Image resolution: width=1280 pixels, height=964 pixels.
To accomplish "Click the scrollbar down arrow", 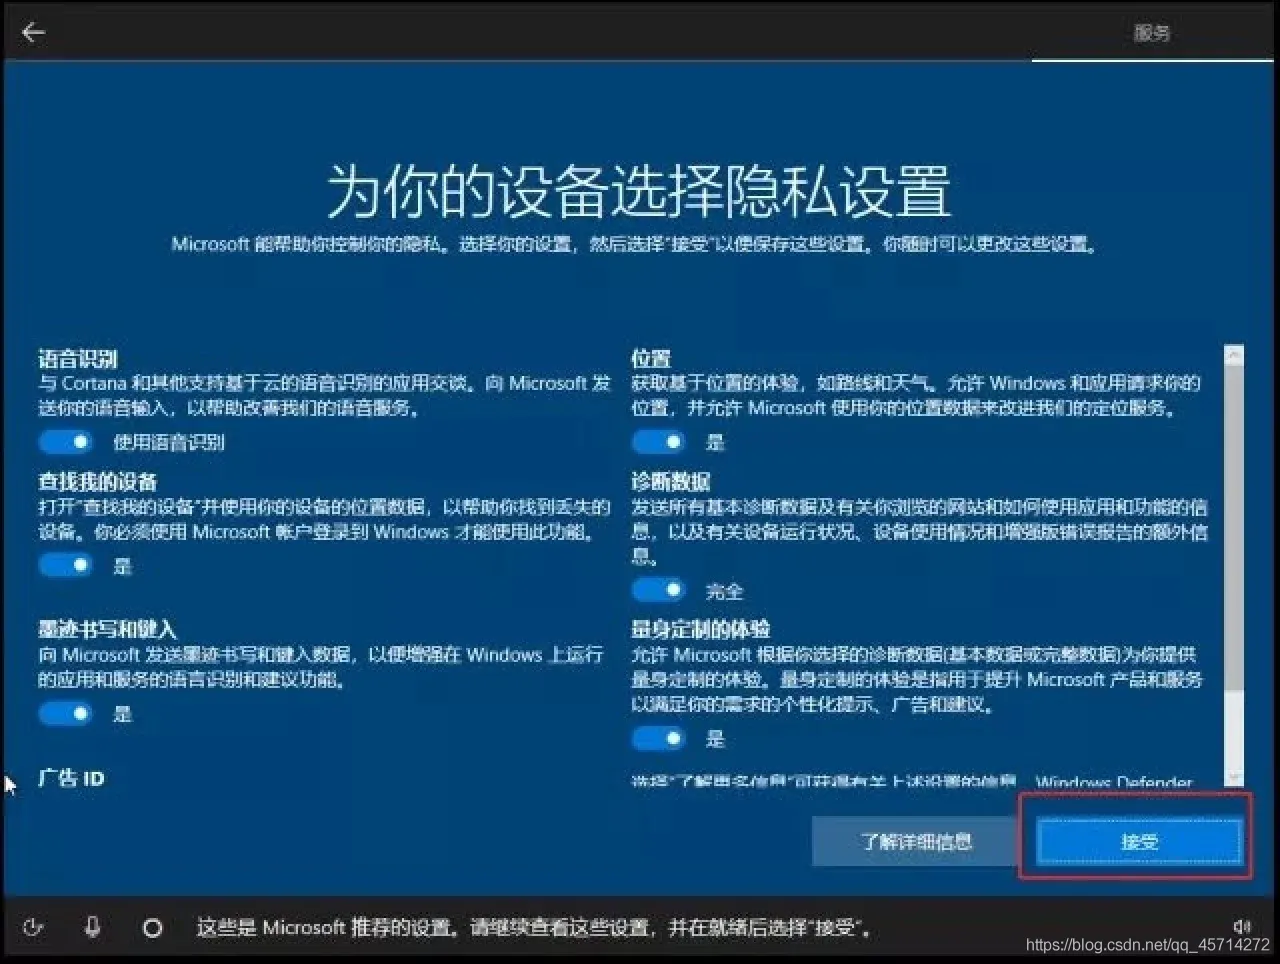I will pyautogui.click(x=1234, y=777).
